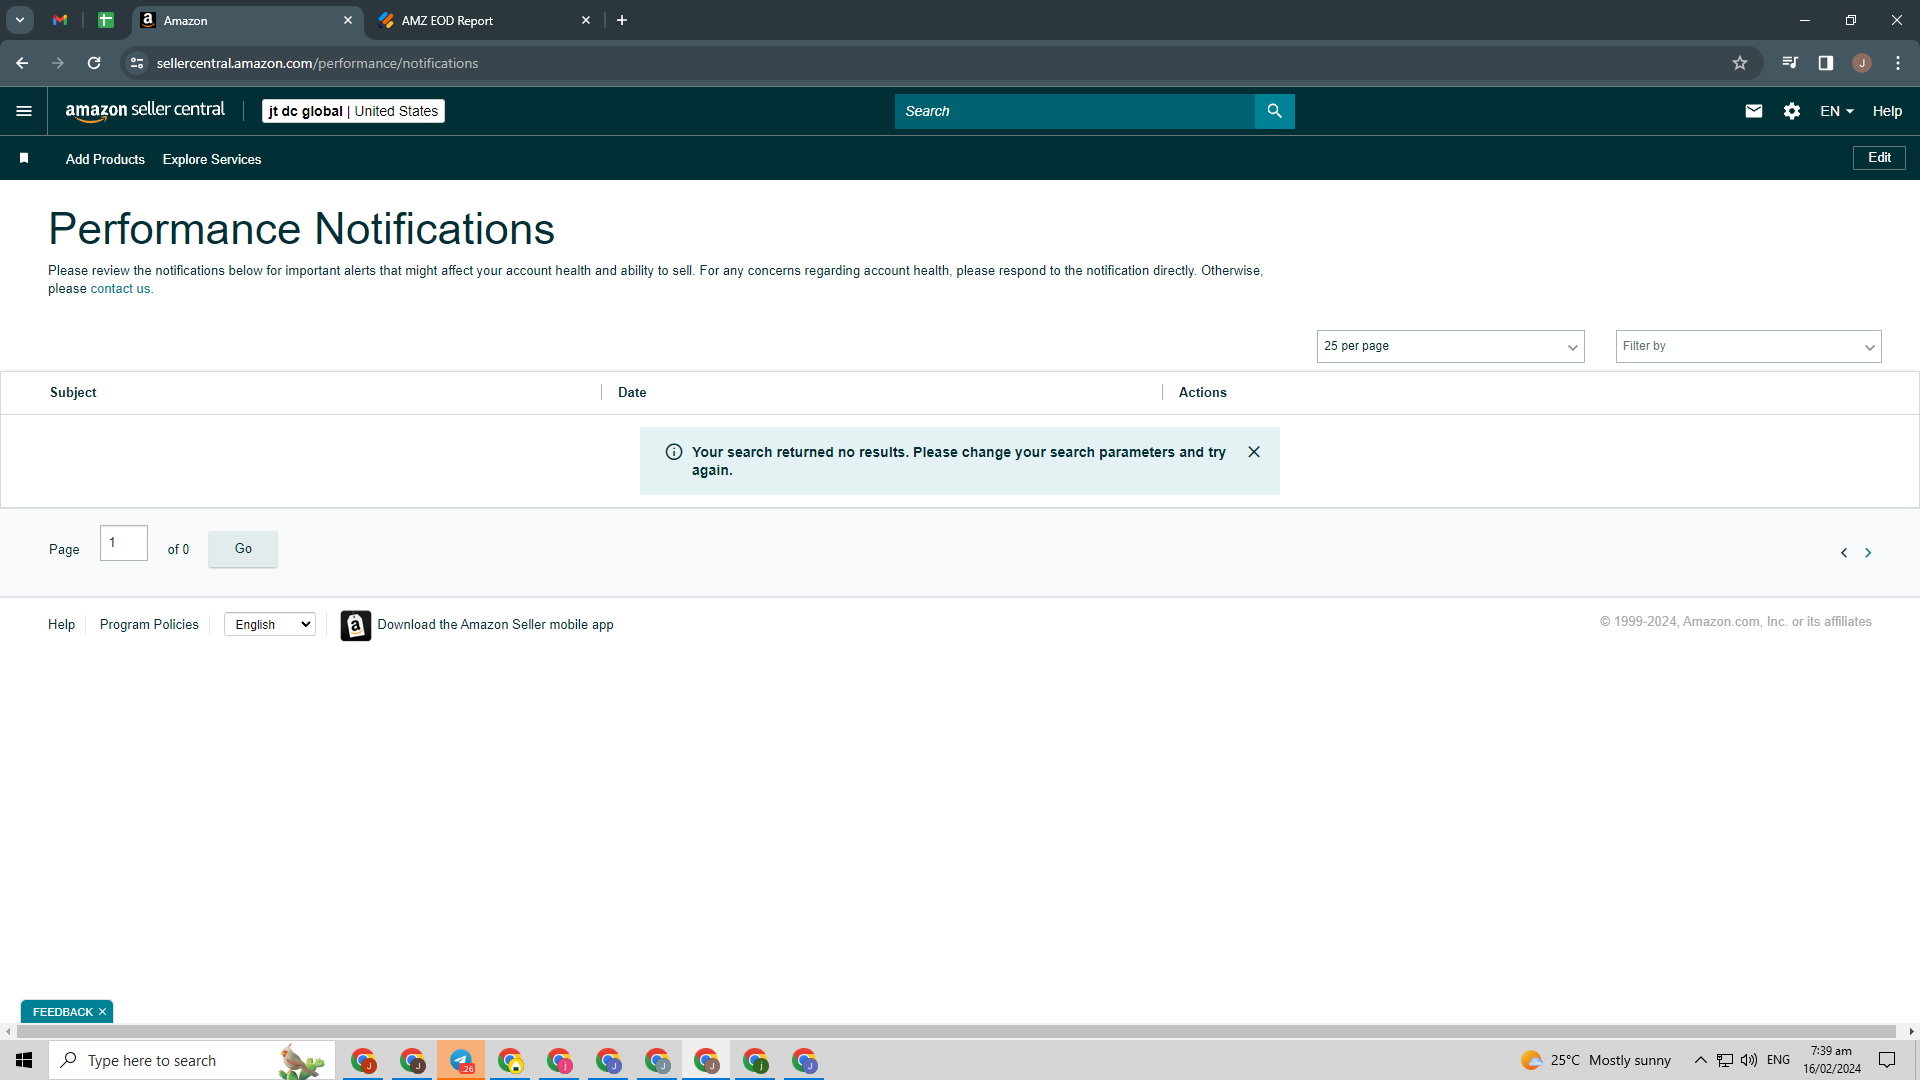Select the Amazon browser tab

(247, 20)
